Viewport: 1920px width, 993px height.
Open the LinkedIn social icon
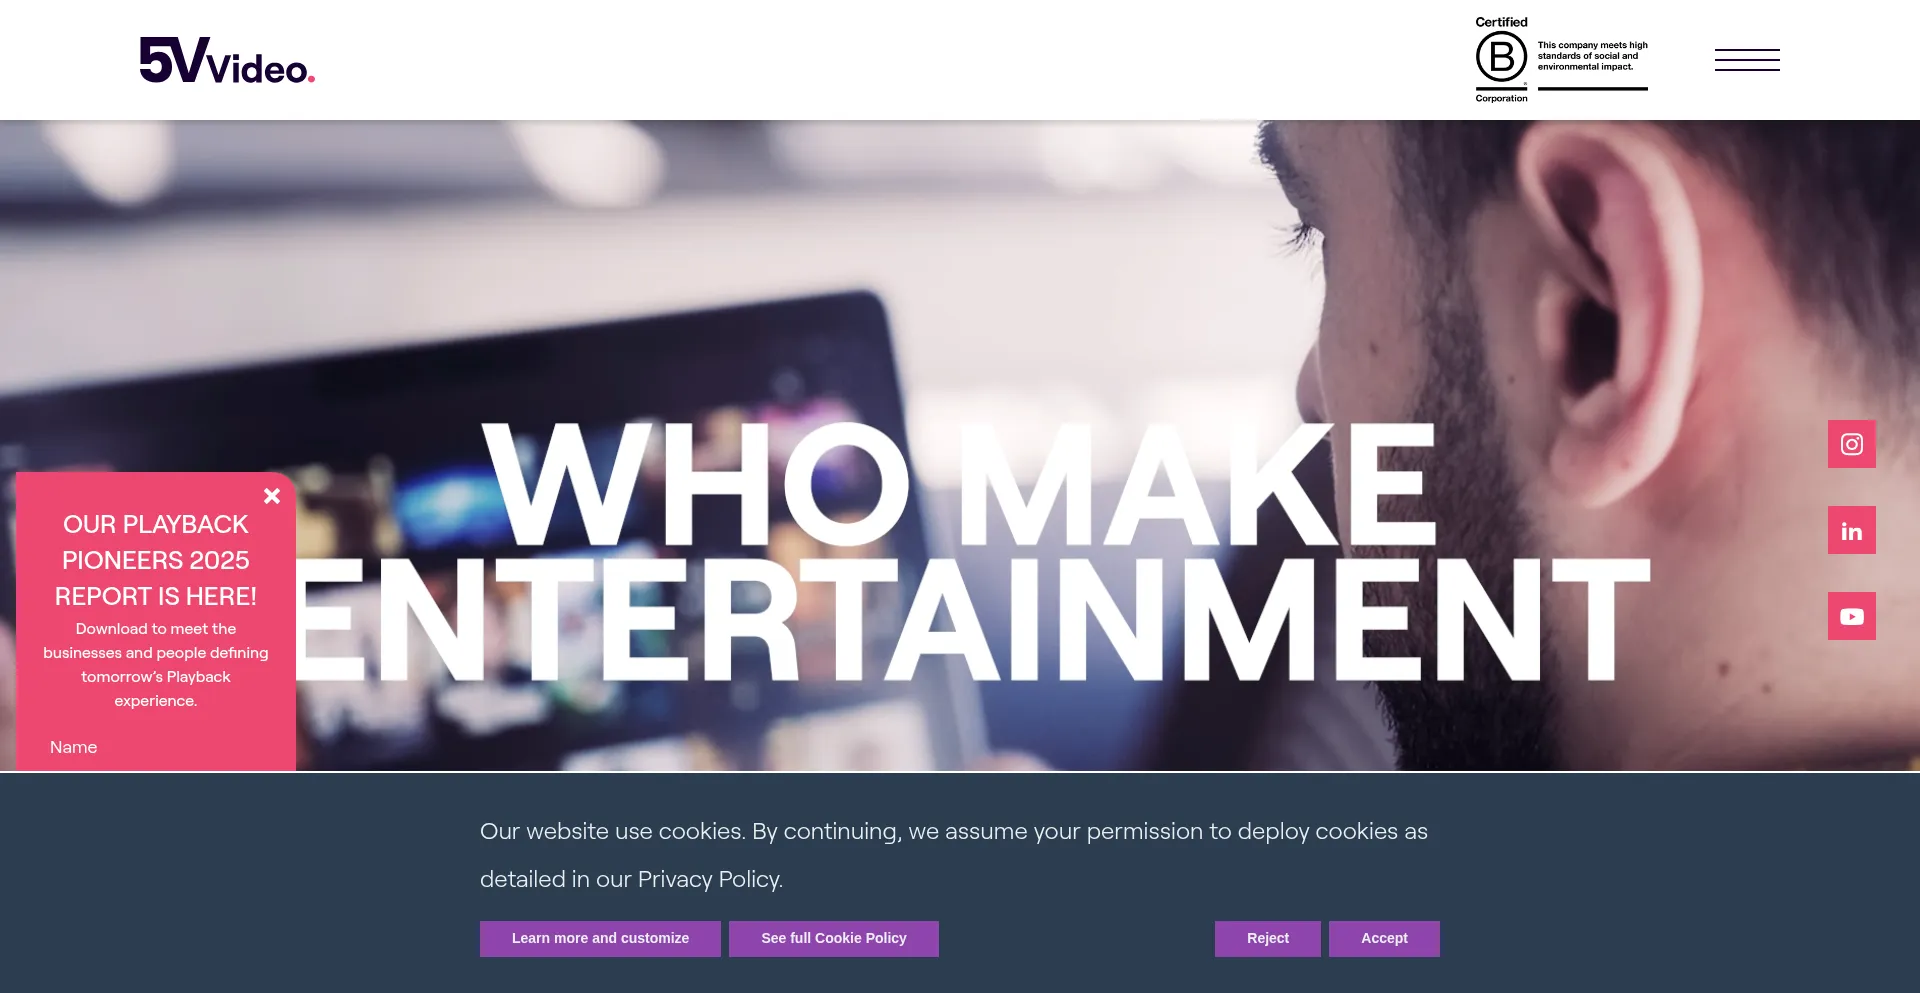coord(1852,530)
